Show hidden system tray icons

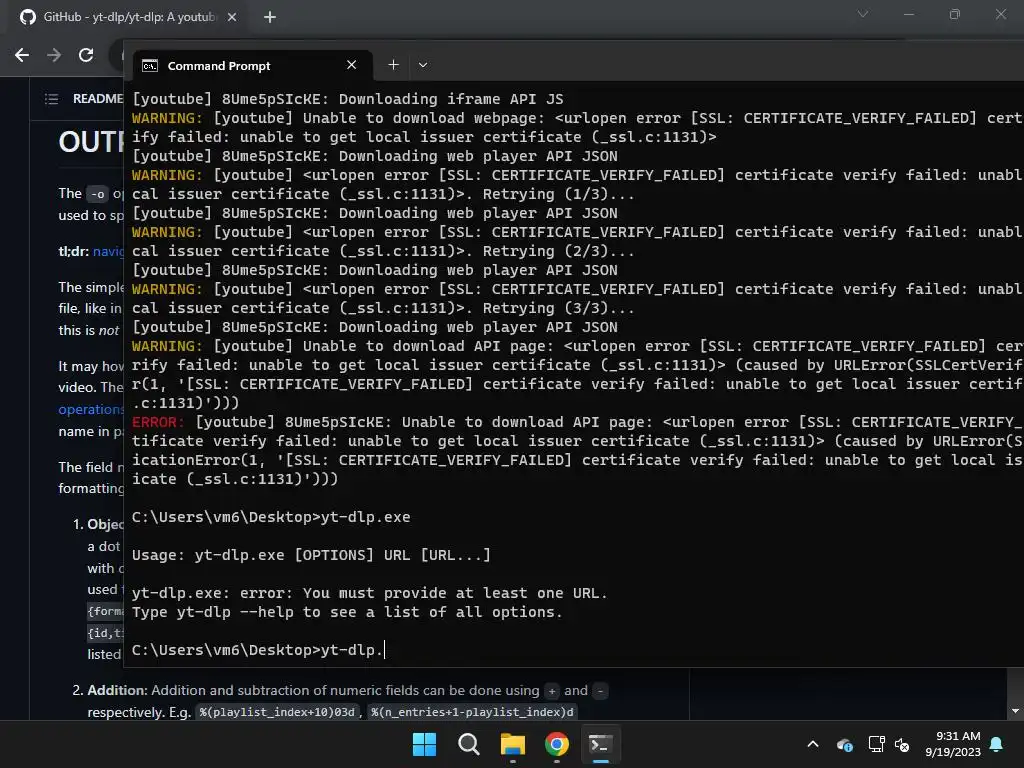tap(813, 744)
